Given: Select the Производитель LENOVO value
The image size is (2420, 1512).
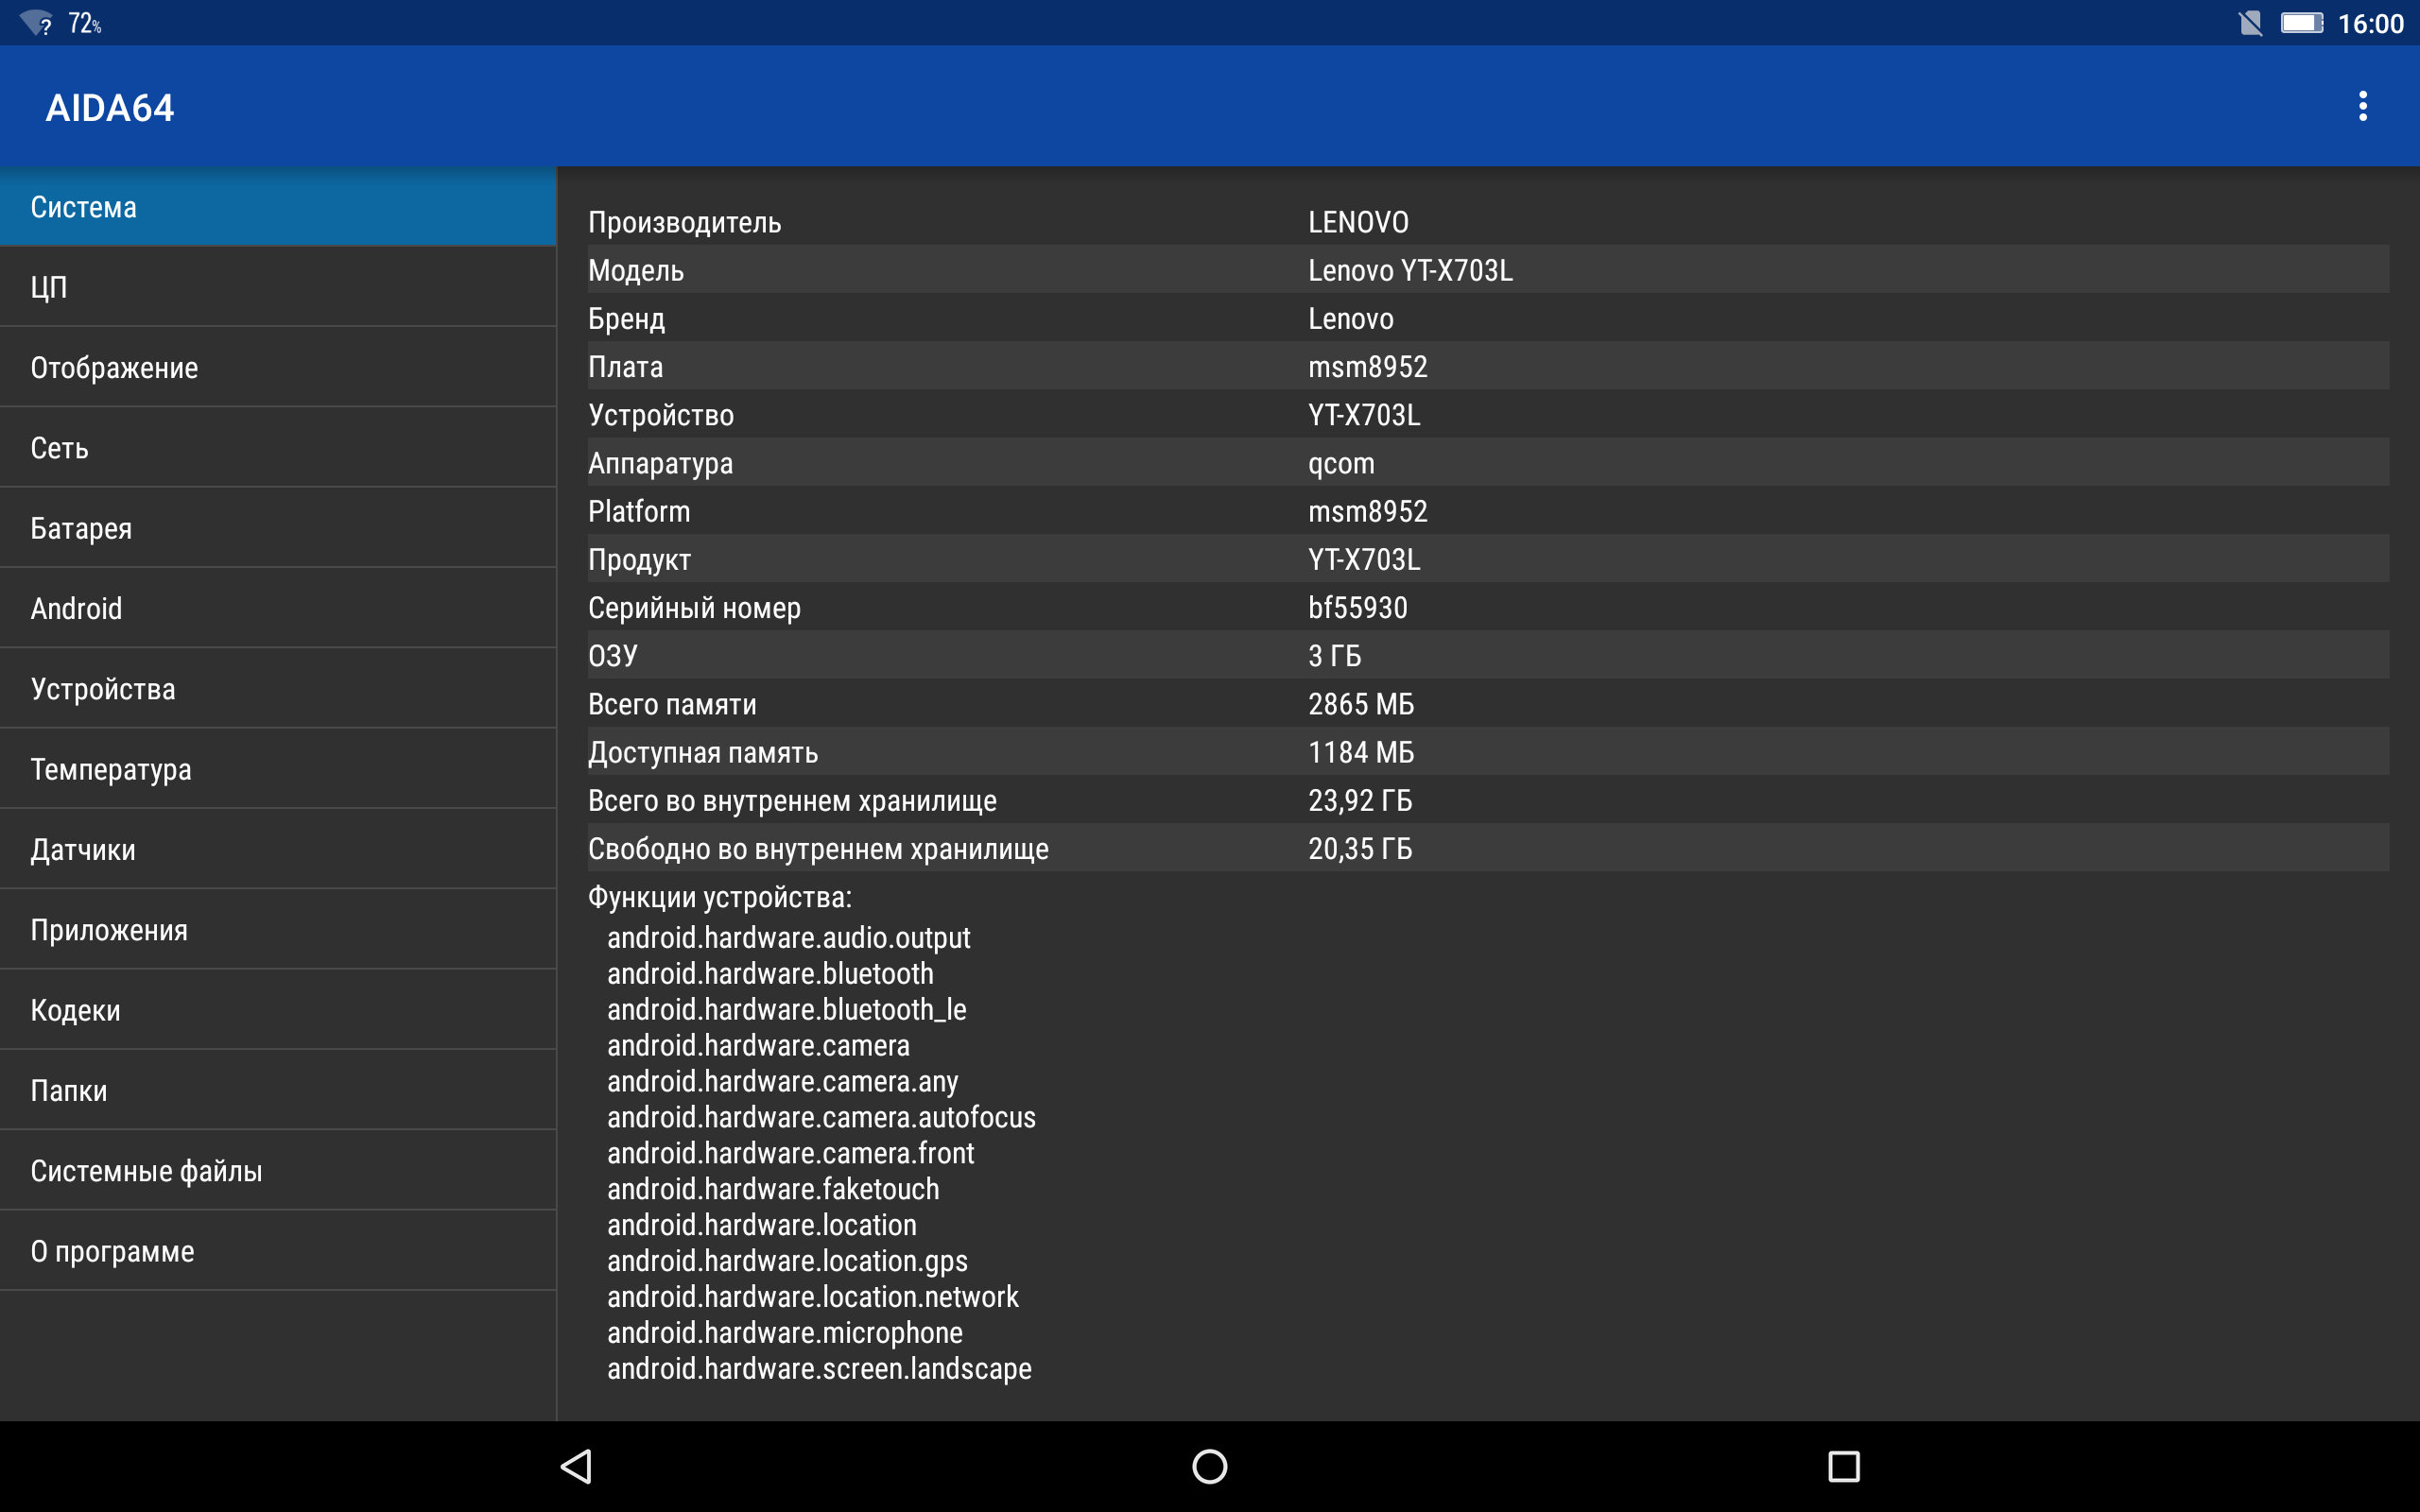Looking at the screenshot, I should coord(1358,222).
